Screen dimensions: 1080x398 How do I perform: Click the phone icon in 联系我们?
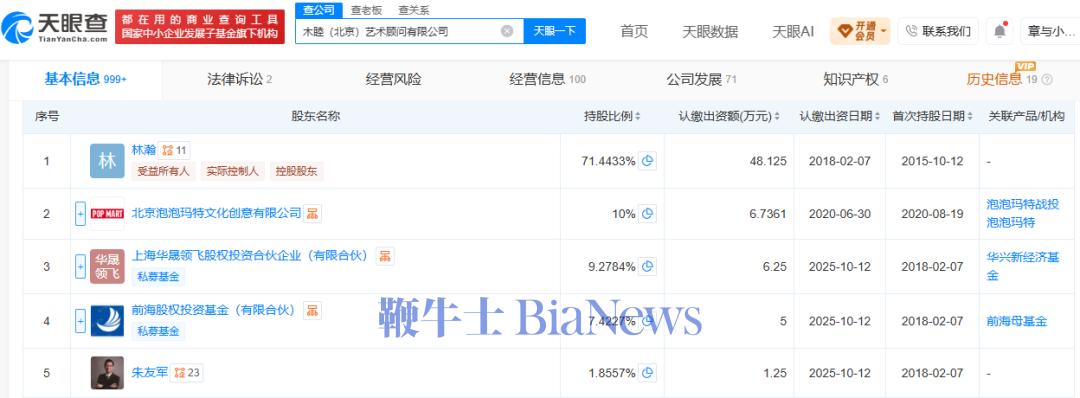[911, 31]
